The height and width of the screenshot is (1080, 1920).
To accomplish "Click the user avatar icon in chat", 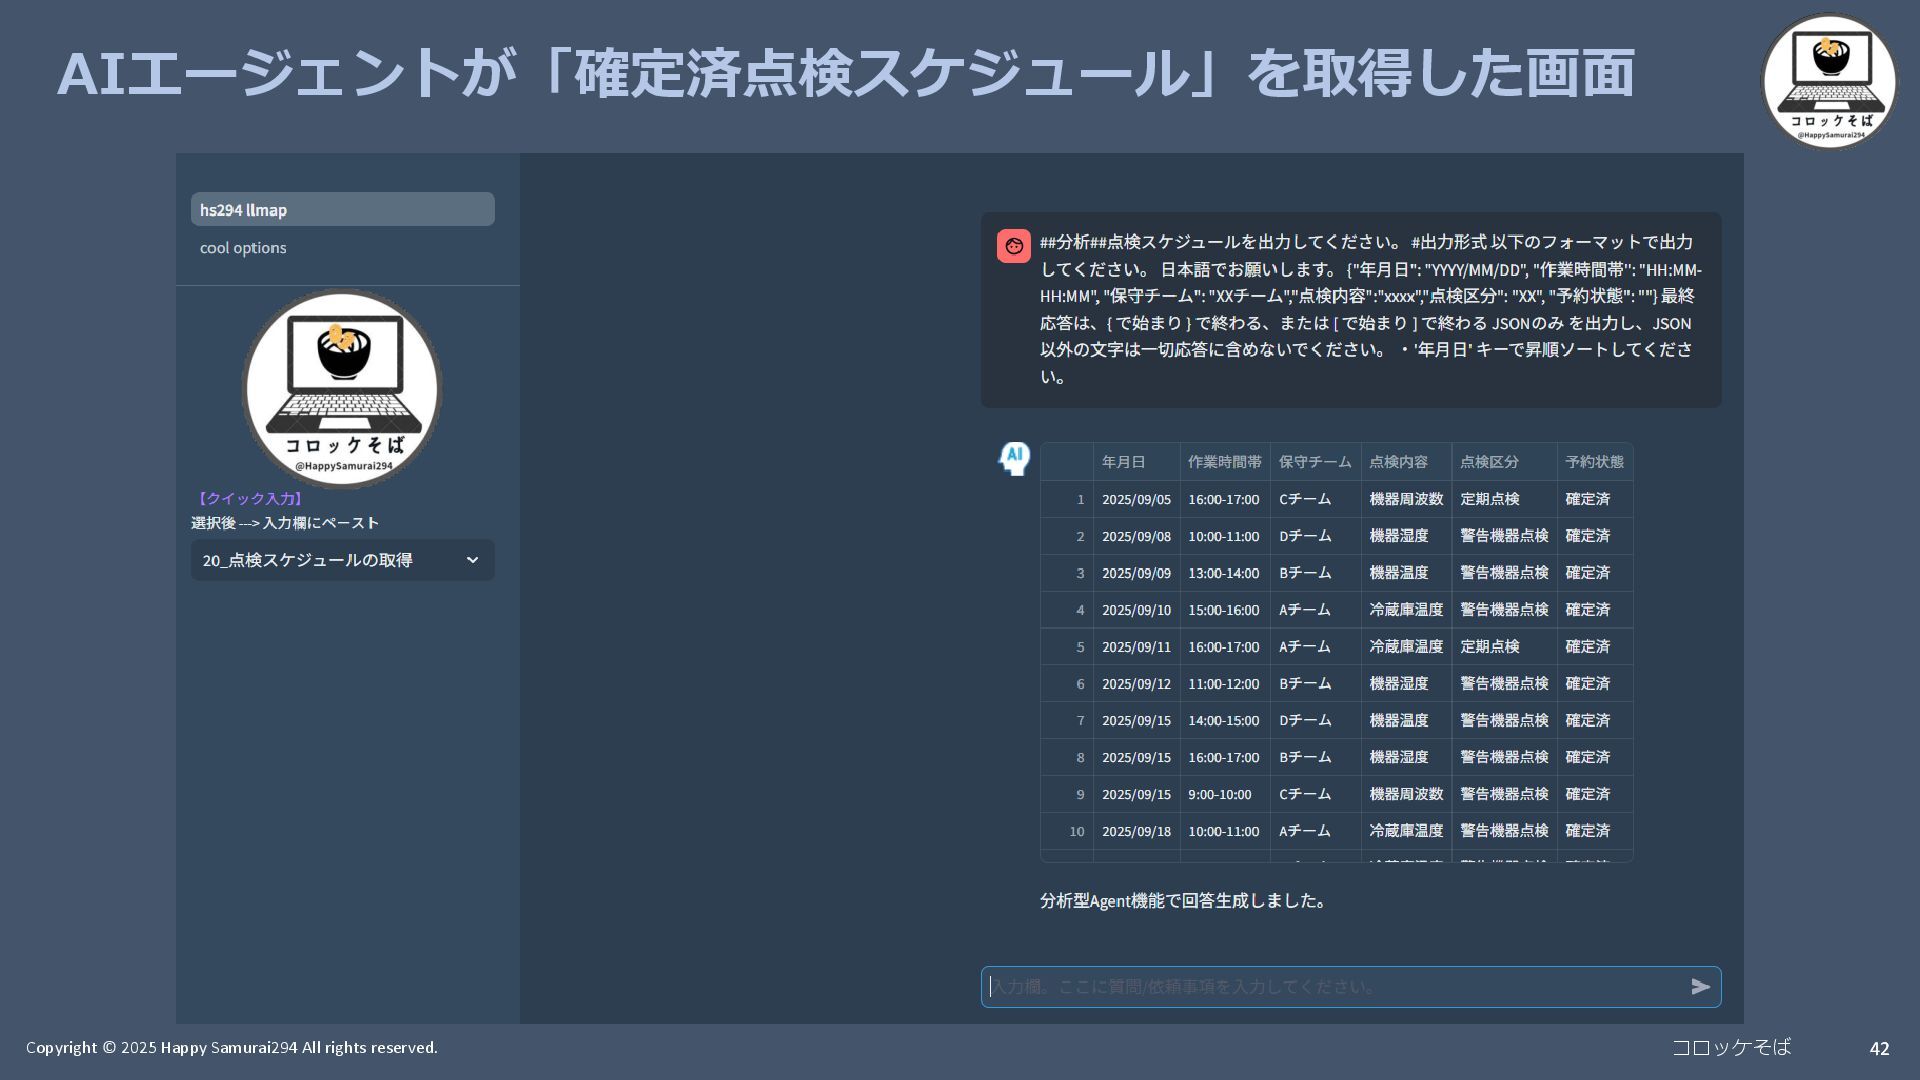I will pyautogui.click(x=1013, y=246).
